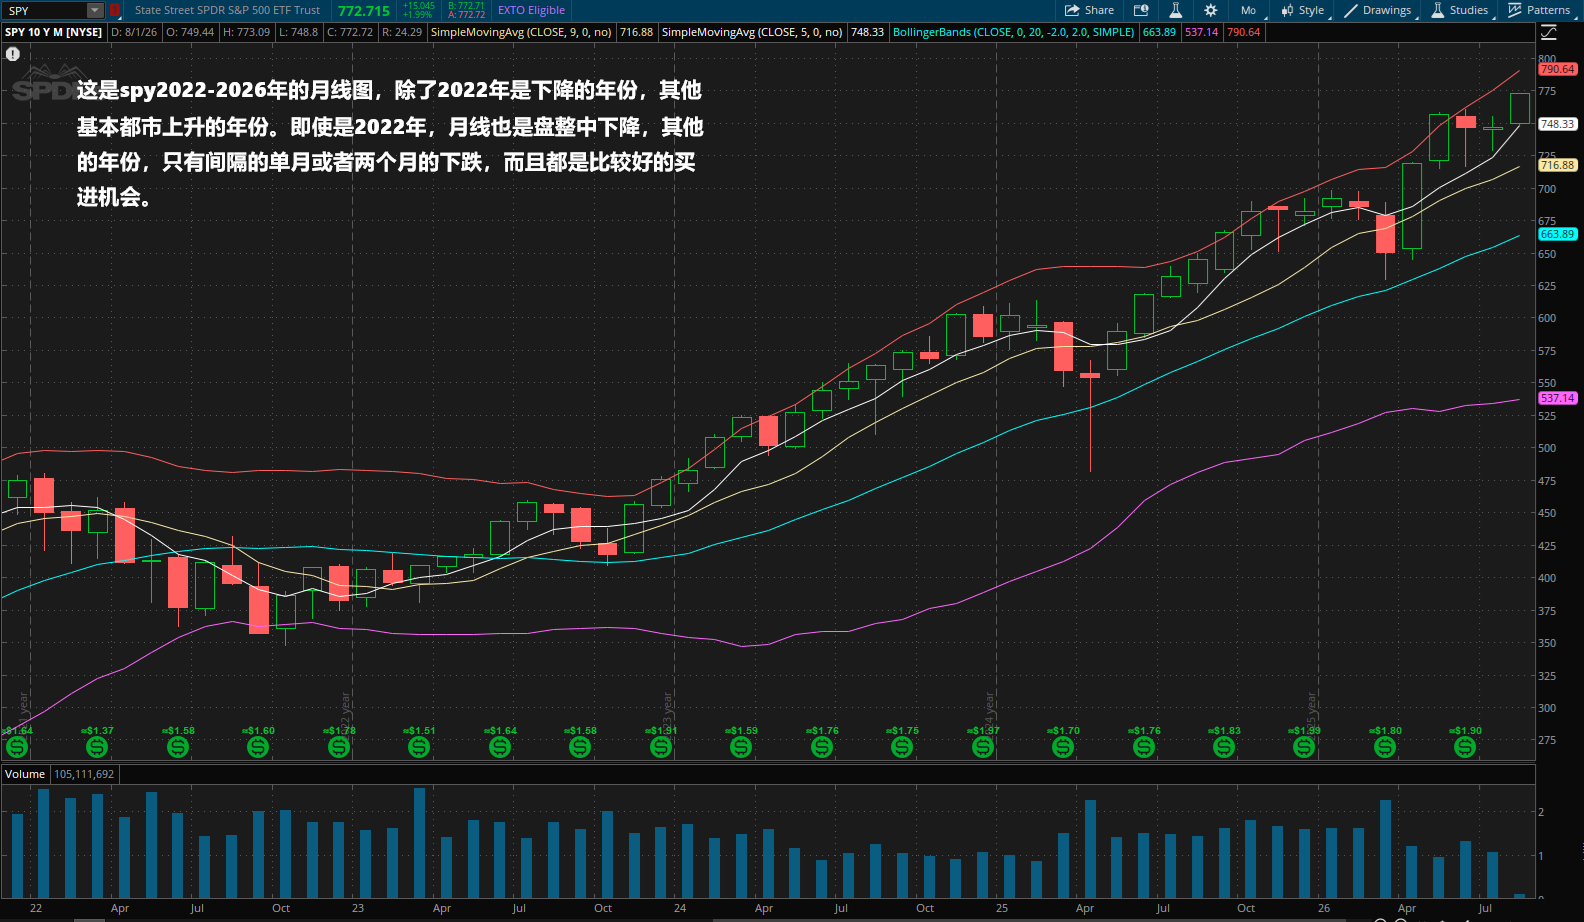The height and width of the screenshot is (922, 1584).
Task: Click the BollingerBands study label
Action: coord(1013,32)
